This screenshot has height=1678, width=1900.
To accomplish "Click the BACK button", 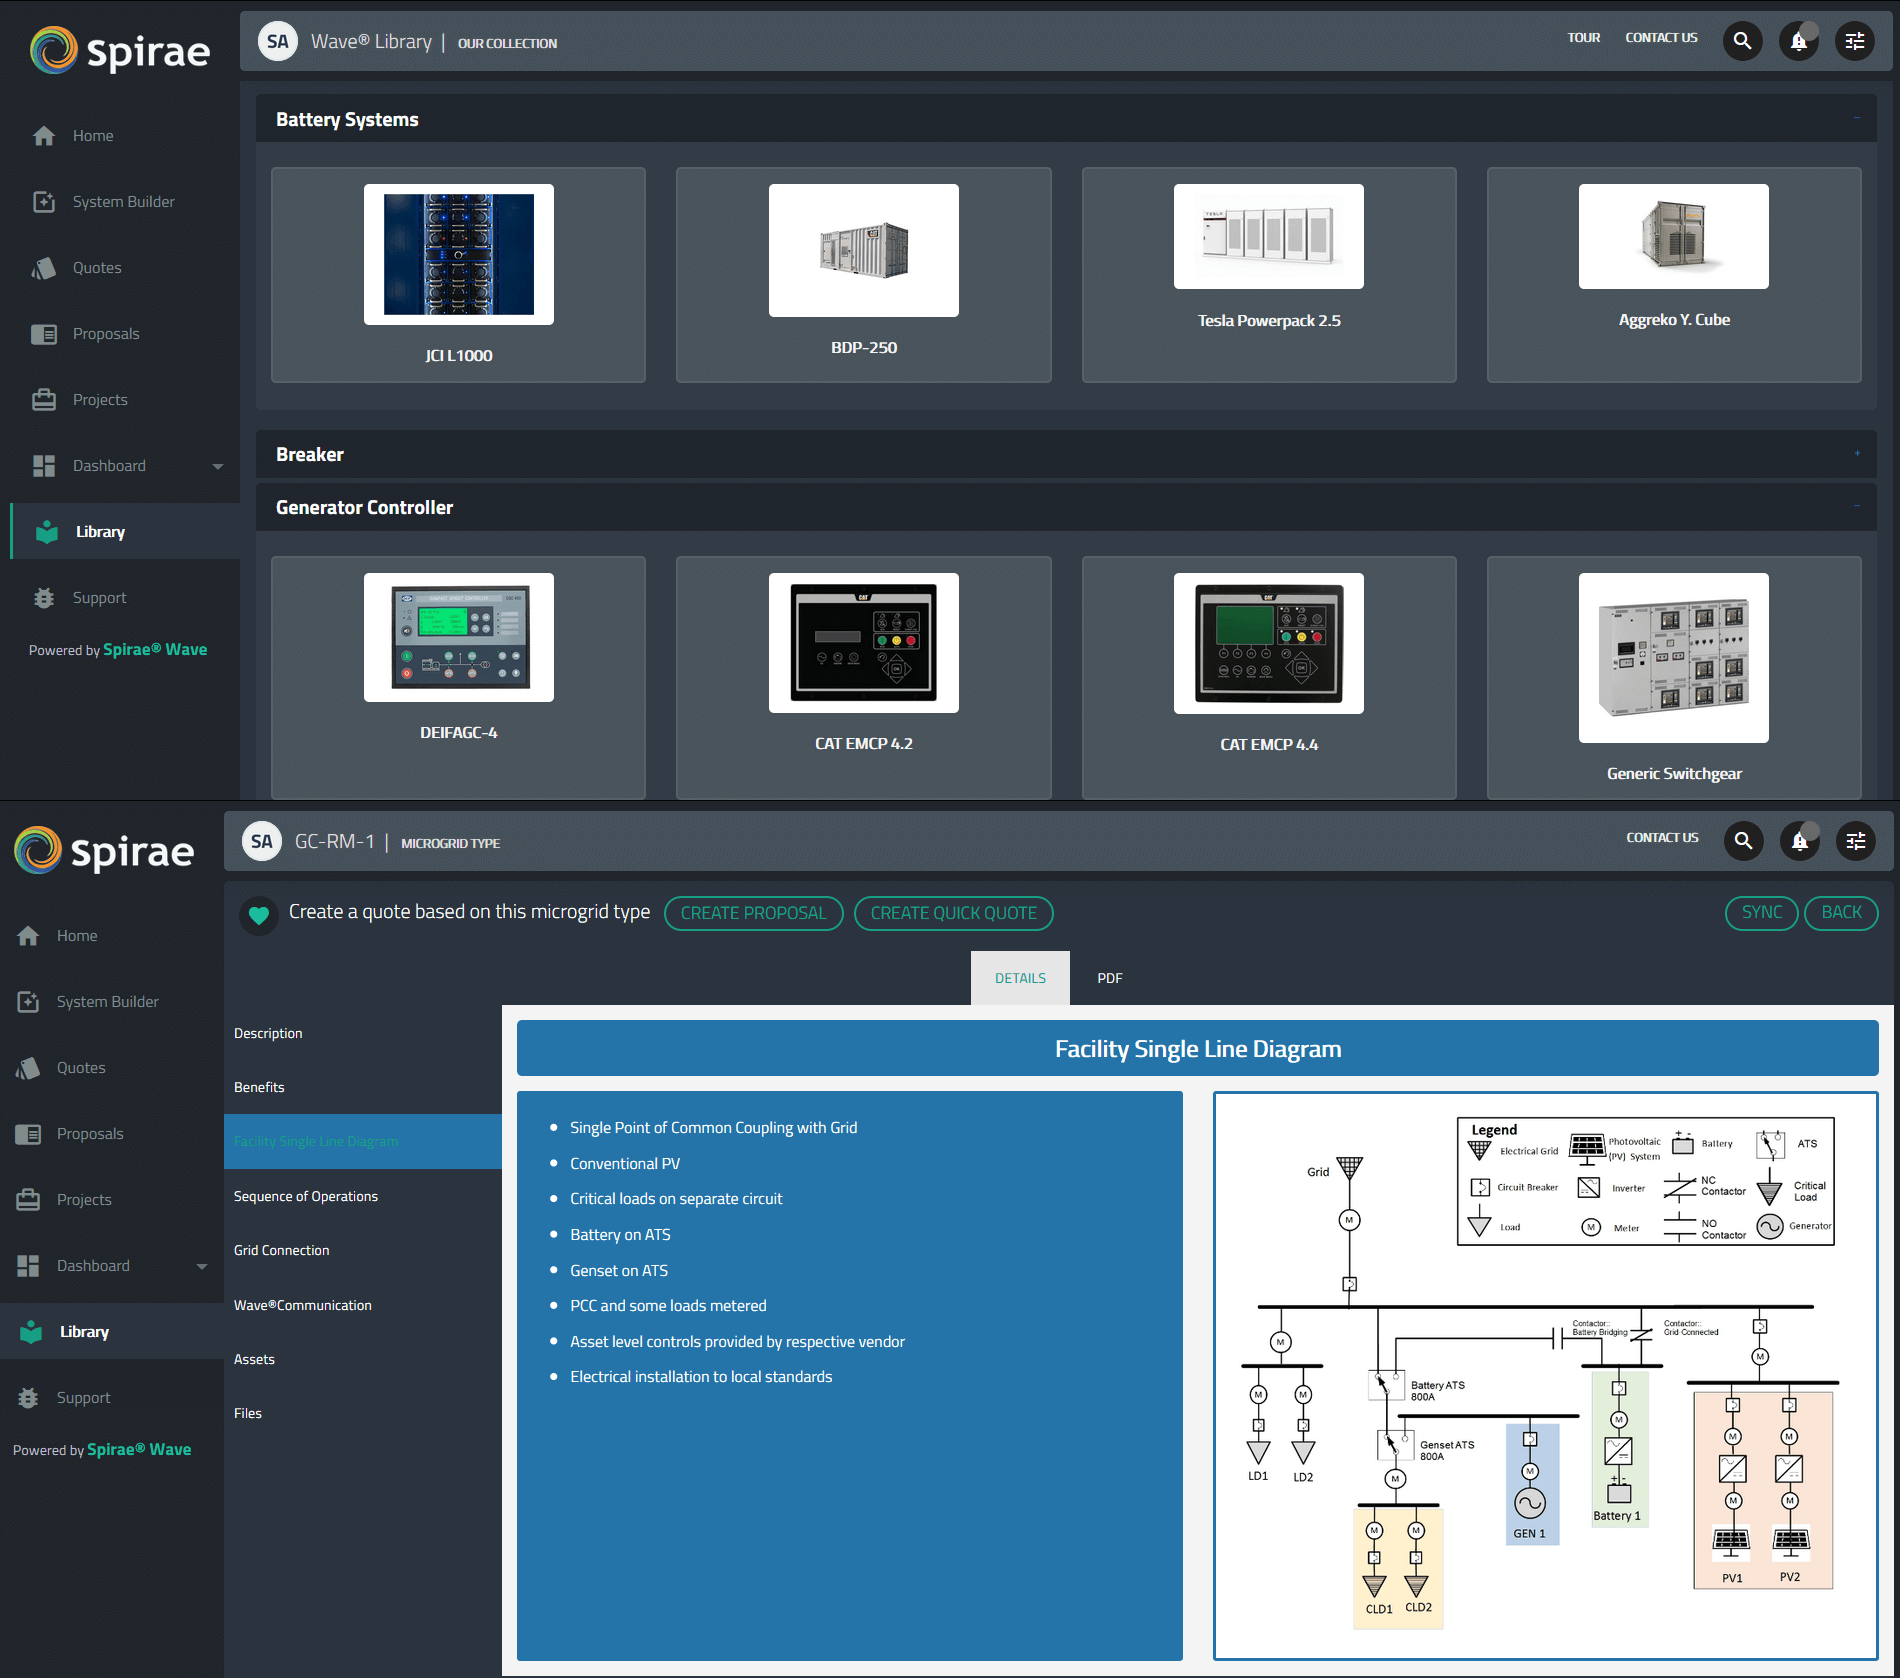I will click(x=1841, y=912).
